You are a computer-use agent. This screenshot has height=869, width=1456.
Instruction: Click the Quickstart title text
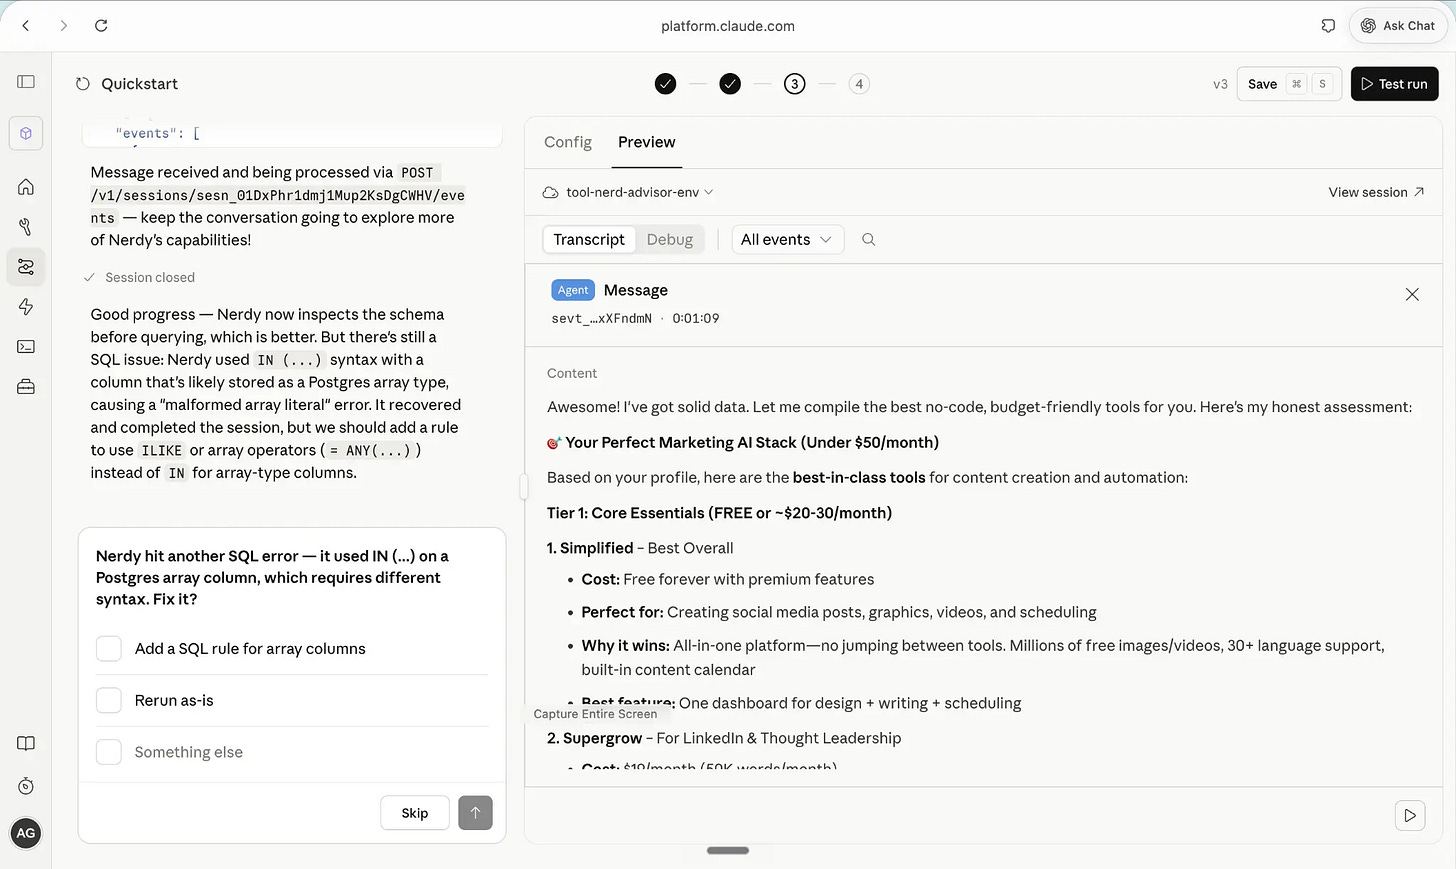(140, 84)
